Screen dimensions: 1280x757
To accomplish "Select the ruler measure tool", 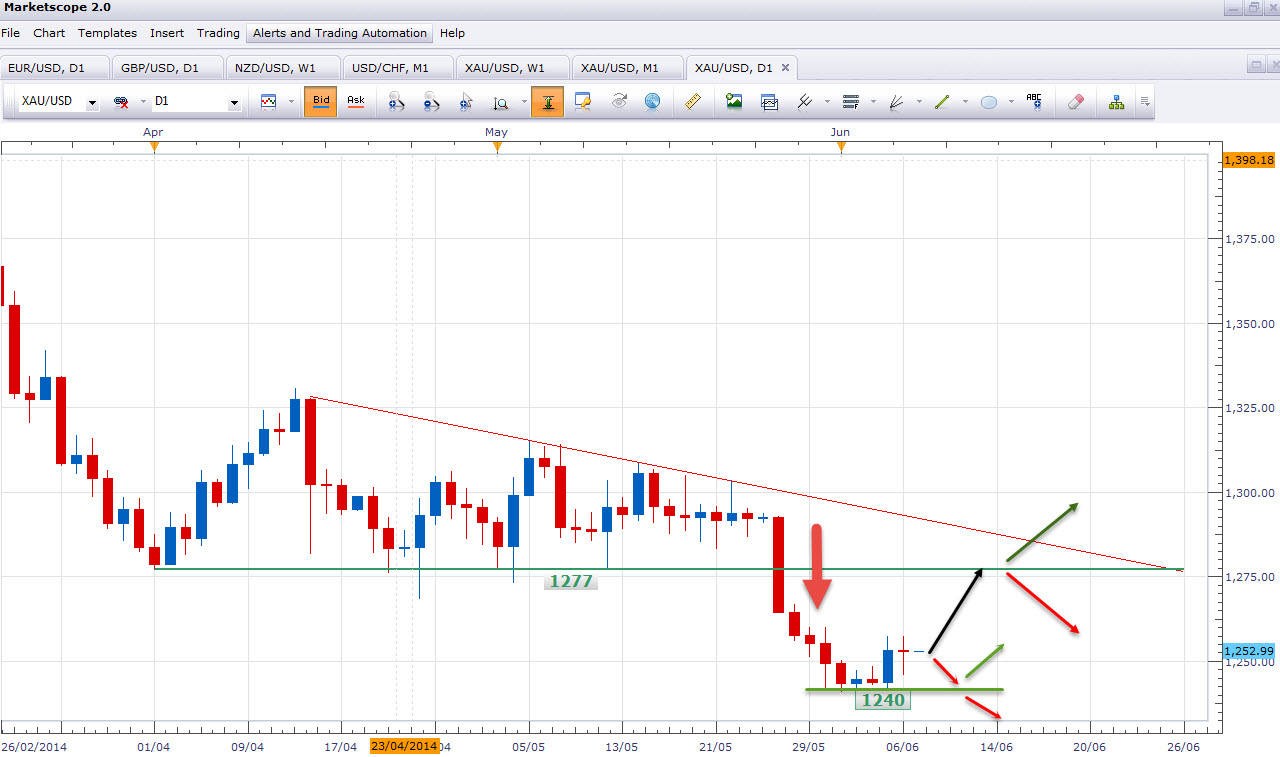I will pyautogui.click(x=694, y=101).
